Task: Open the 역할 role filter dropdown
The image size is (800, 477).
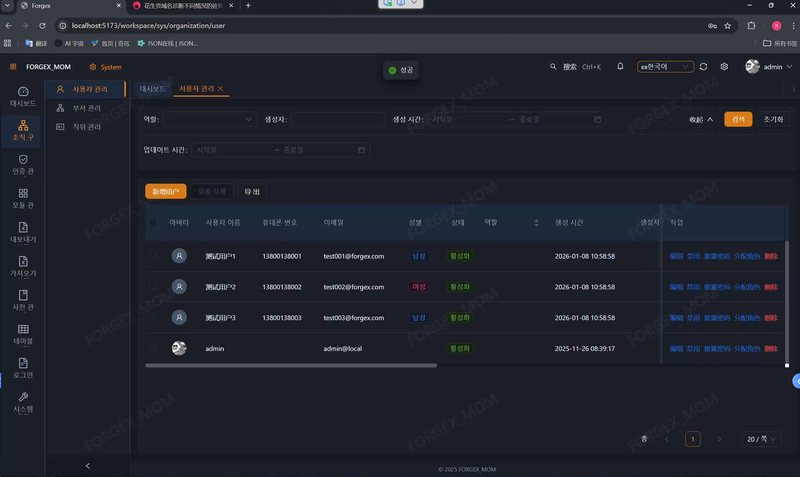Action: (209, 119)
